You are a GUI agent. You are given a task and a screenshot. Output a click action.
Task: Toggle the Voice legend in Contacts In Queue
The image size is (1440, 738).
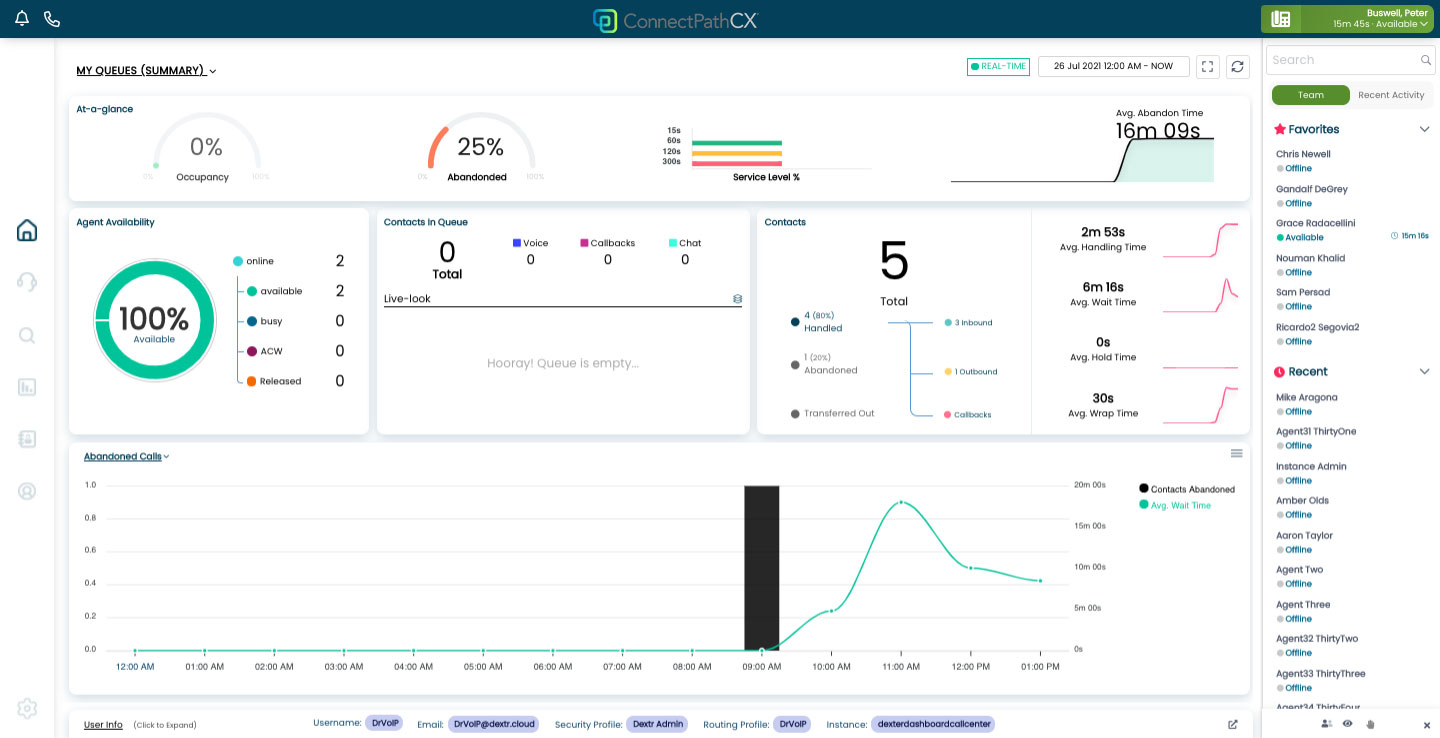pyautogui.click(x=531, y=243)
